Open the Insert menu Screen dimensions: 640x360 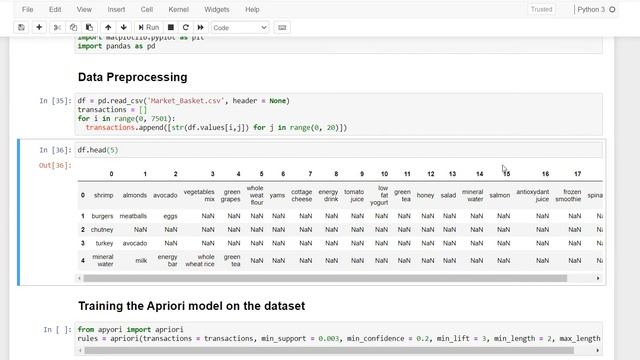coord(116,9)
